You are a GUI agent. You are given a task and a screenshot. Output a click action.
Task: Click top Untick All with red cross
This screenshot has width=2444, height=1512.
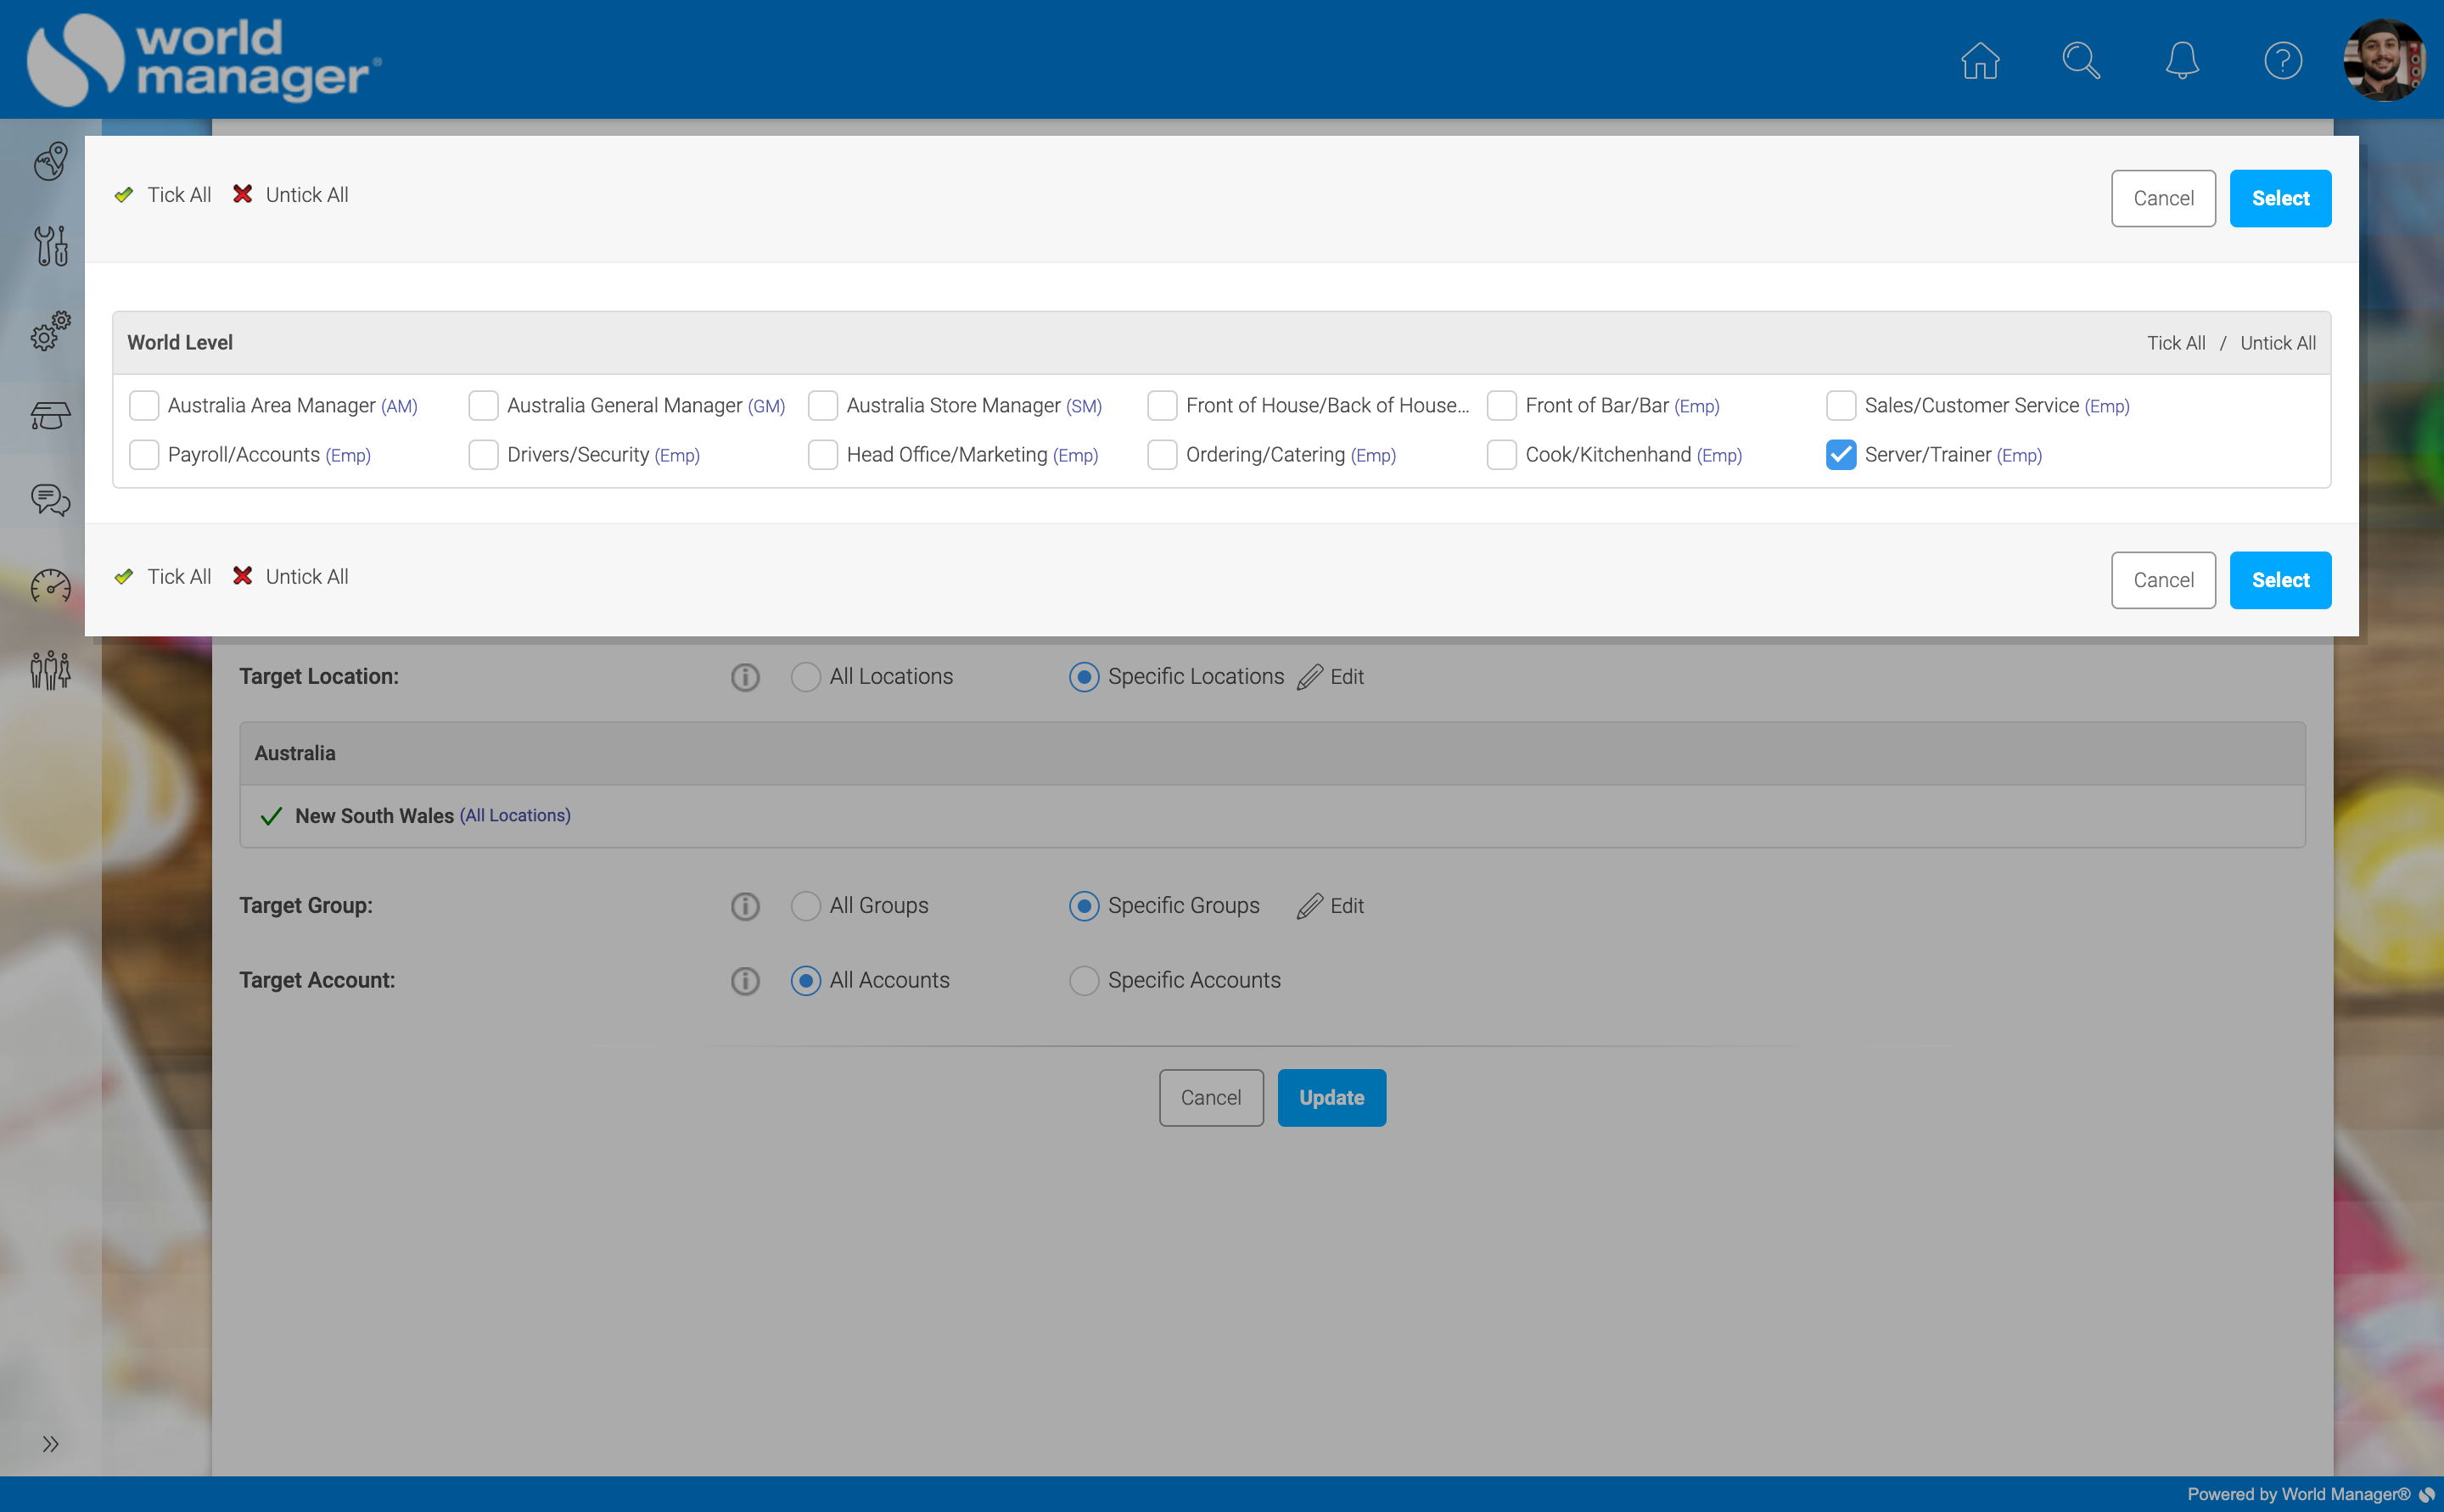pos(291,195)
